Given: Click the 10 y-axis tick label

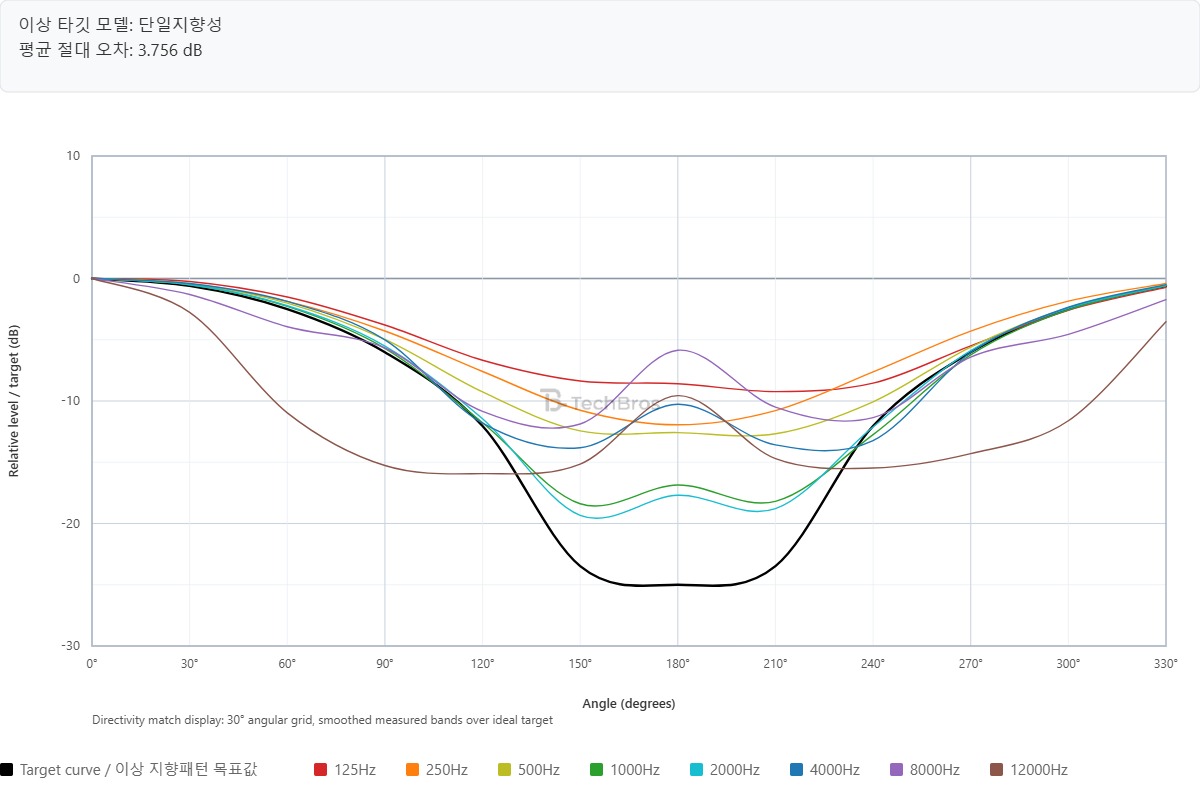Looking at the screenshot, I should coord(75,156).
